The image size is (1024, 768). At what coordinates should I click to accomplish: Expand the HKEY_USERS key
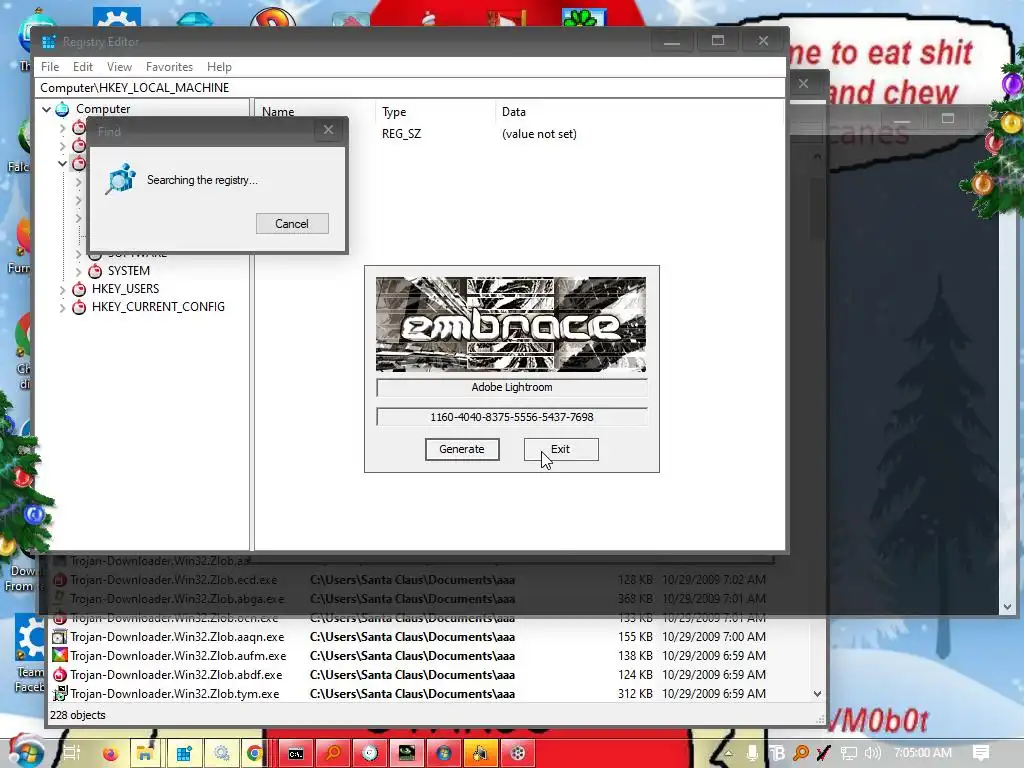click(x=63, y=289)
